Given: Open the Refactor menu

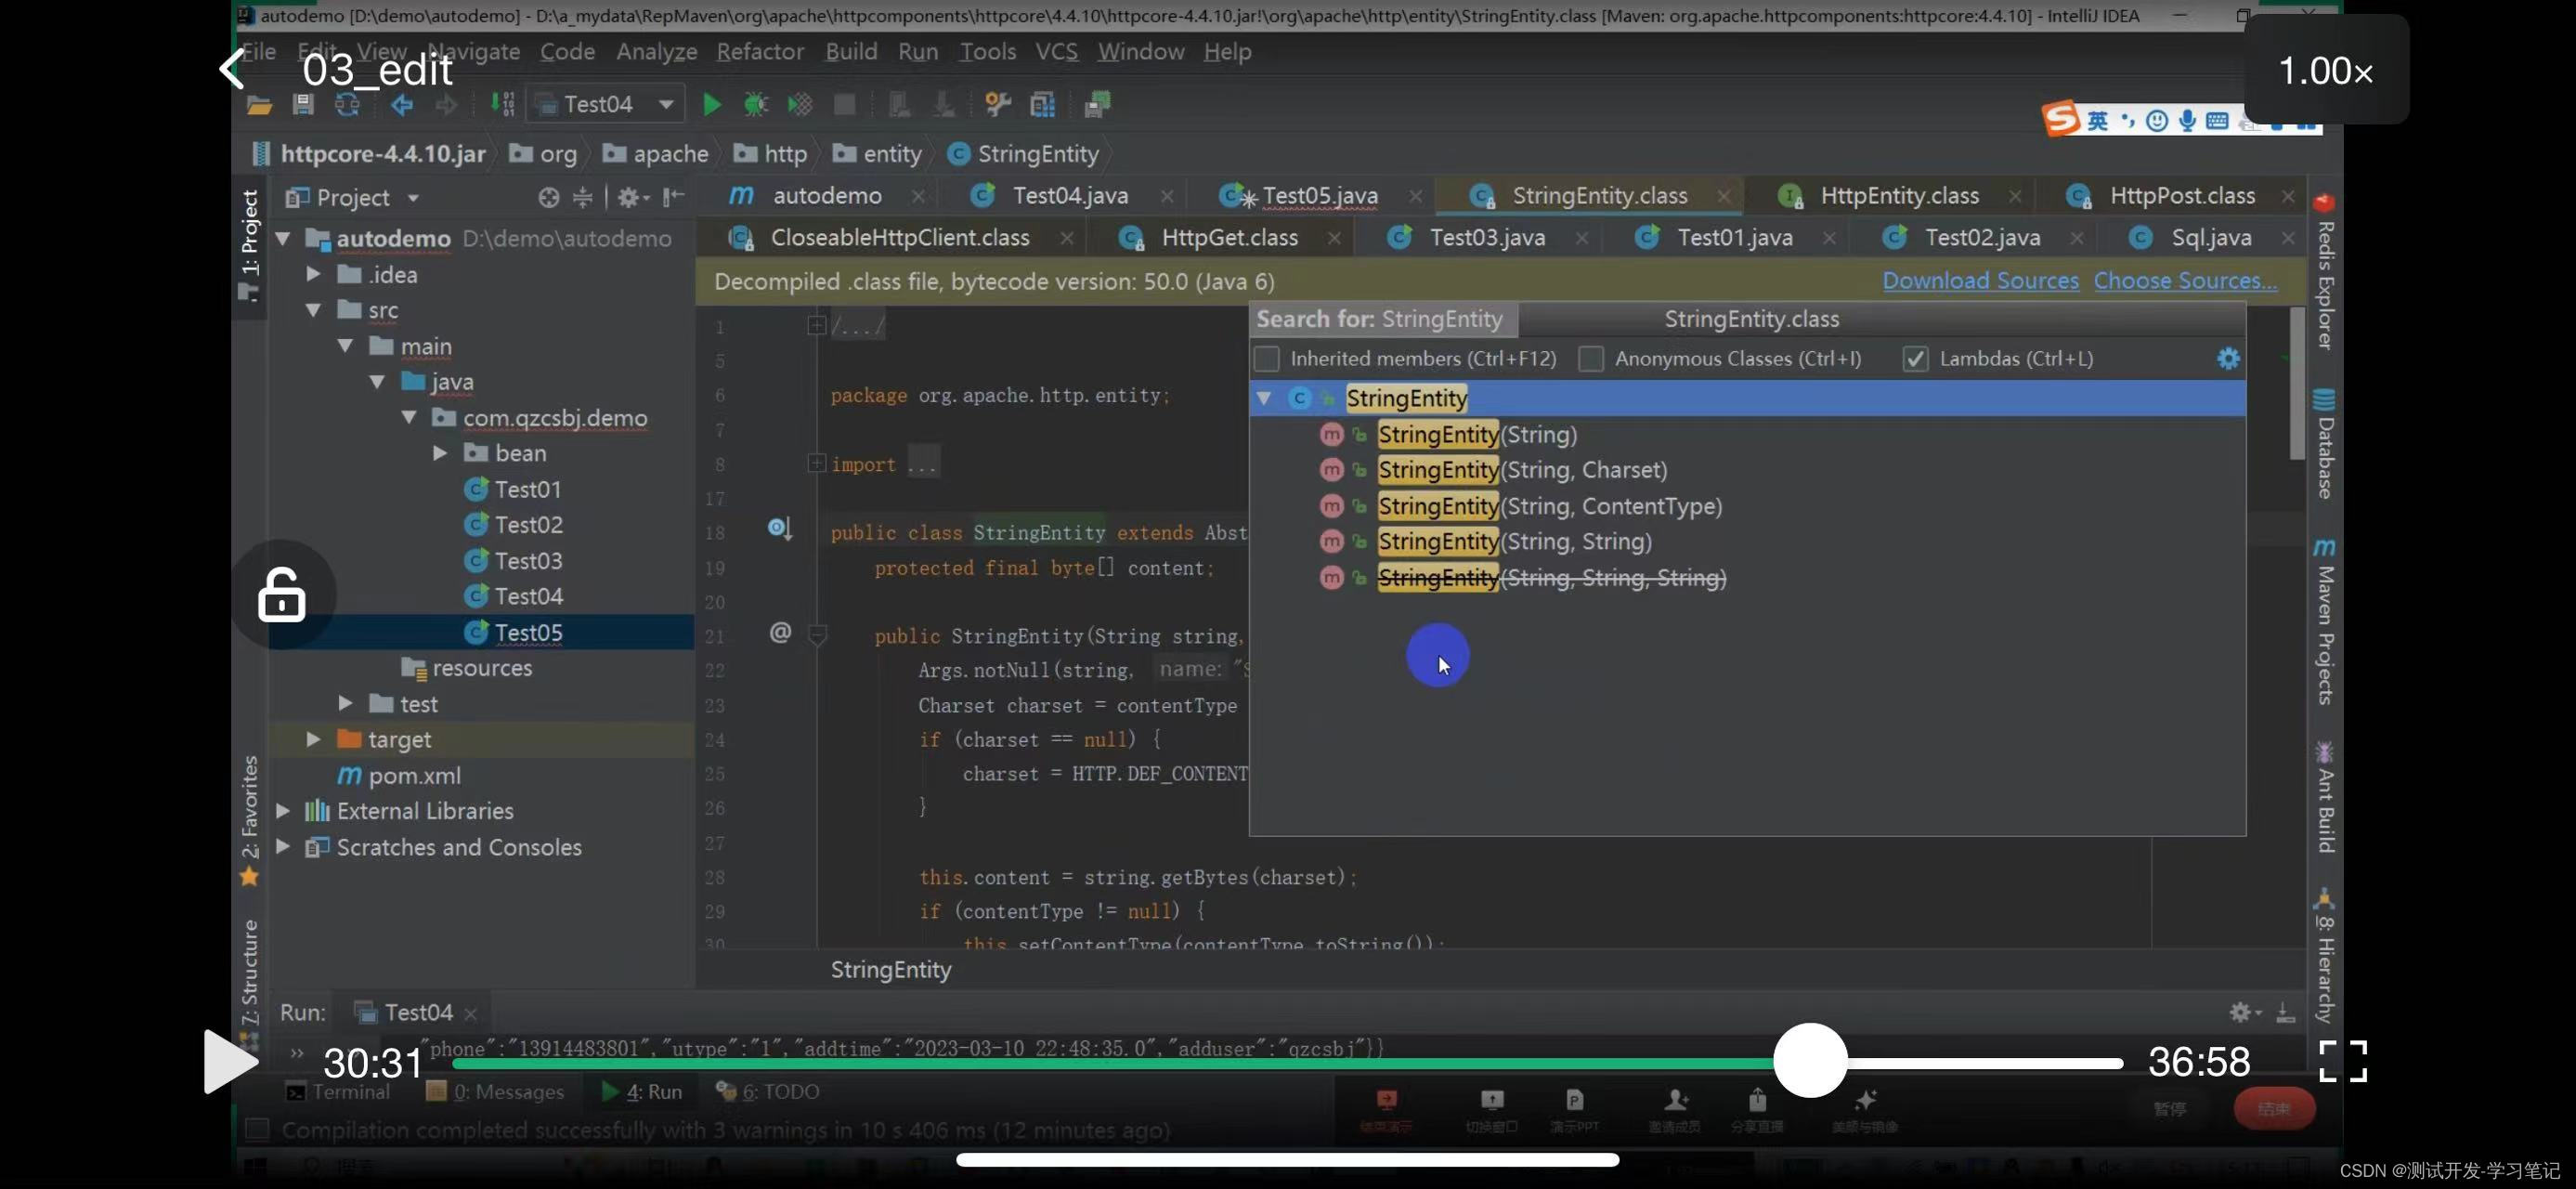Looking at the screenshot, I should point(759,51).
